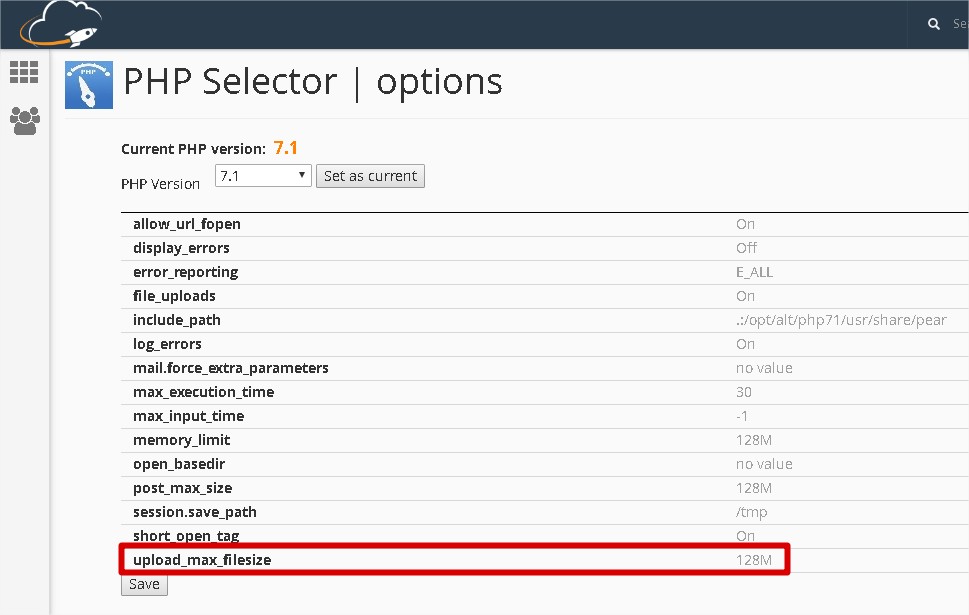Edit the include_path value
The height and width of the screenshot is (615, 969).
(840, 320)
